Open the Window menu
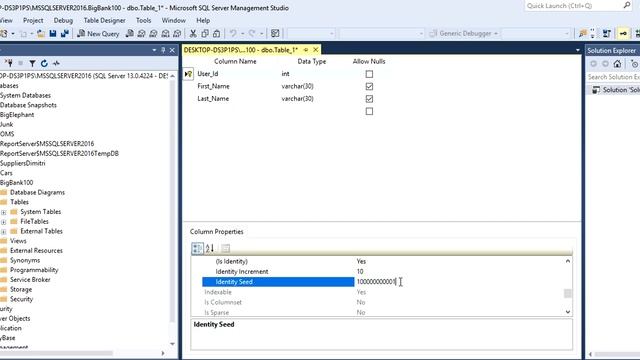Screen dimensions: 640x360 pos(173,20)
